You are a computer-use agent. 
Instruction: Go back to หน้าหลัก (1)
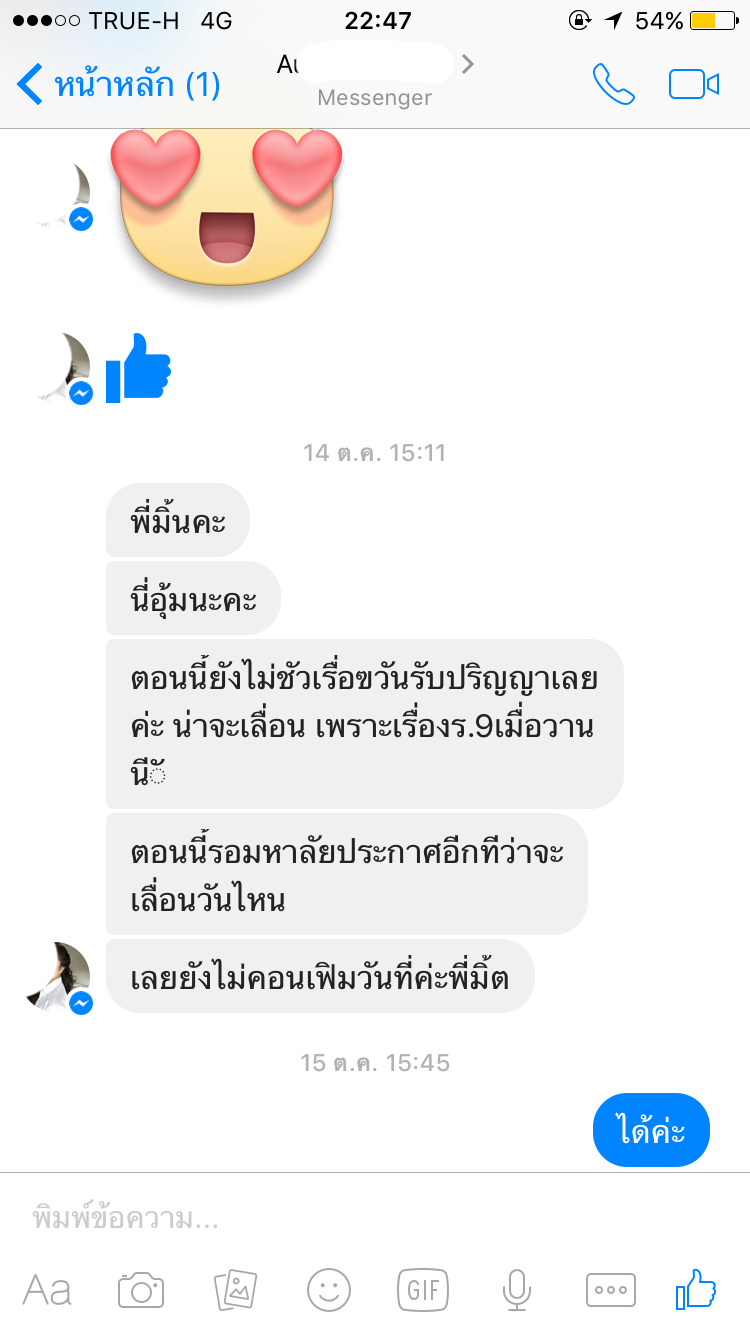pyautogui.click(x=119, y=85)
